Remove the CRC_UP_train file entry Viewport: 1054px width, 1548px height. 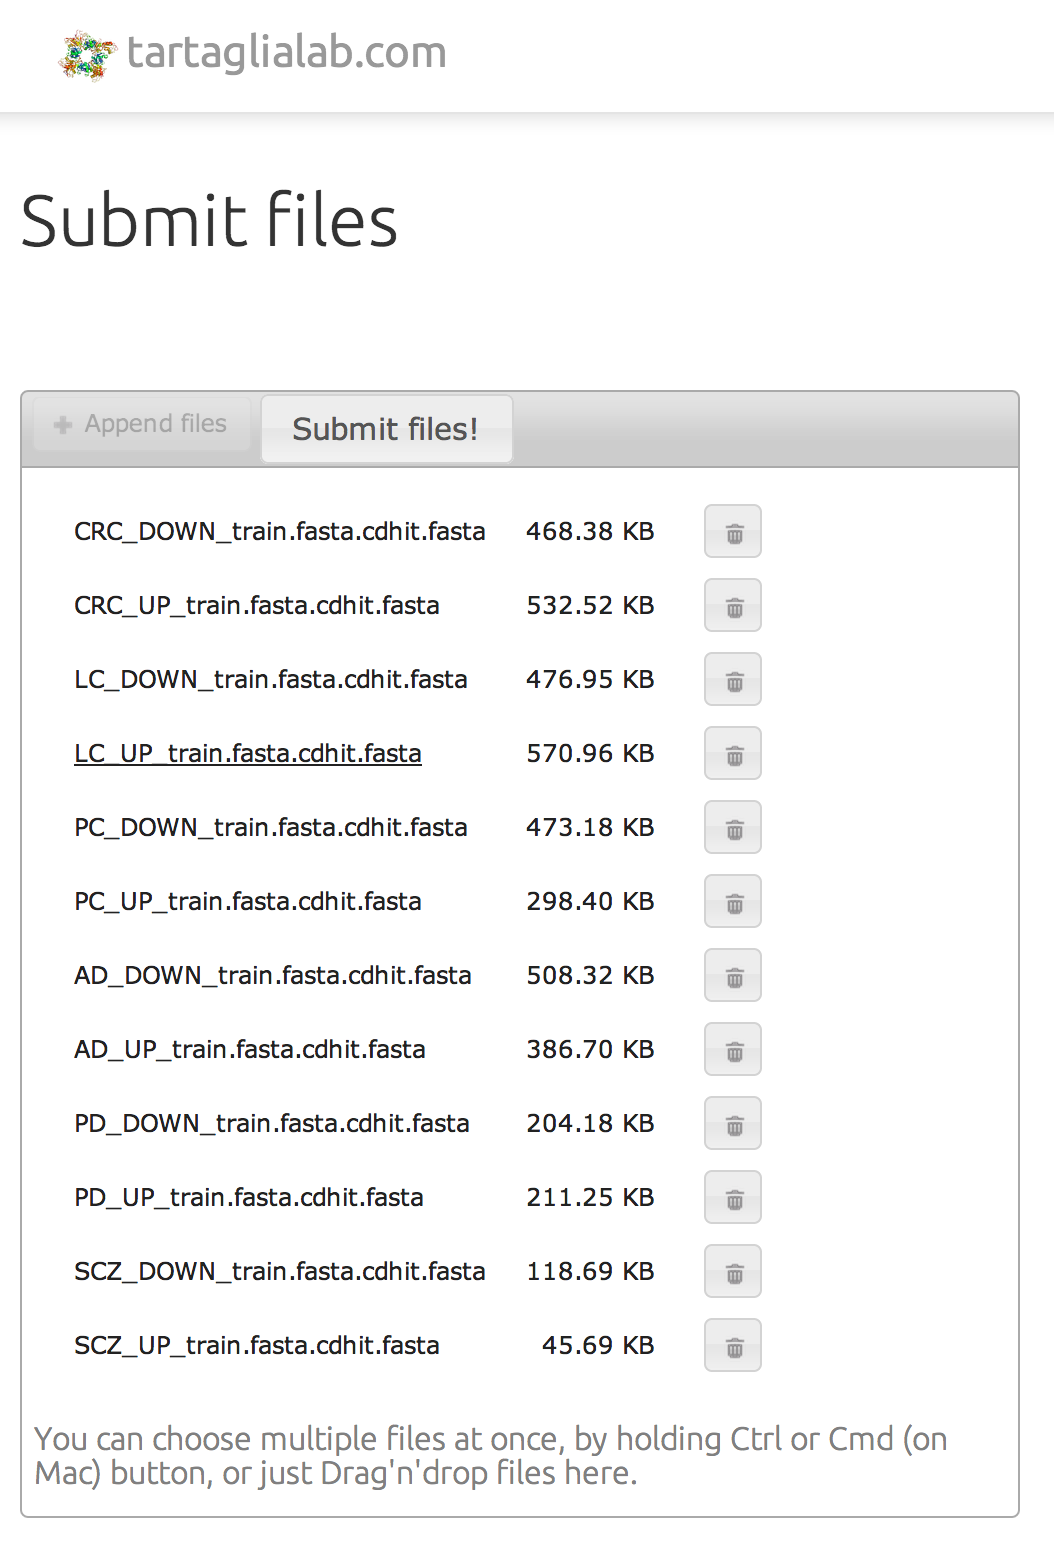pos(732,605)
